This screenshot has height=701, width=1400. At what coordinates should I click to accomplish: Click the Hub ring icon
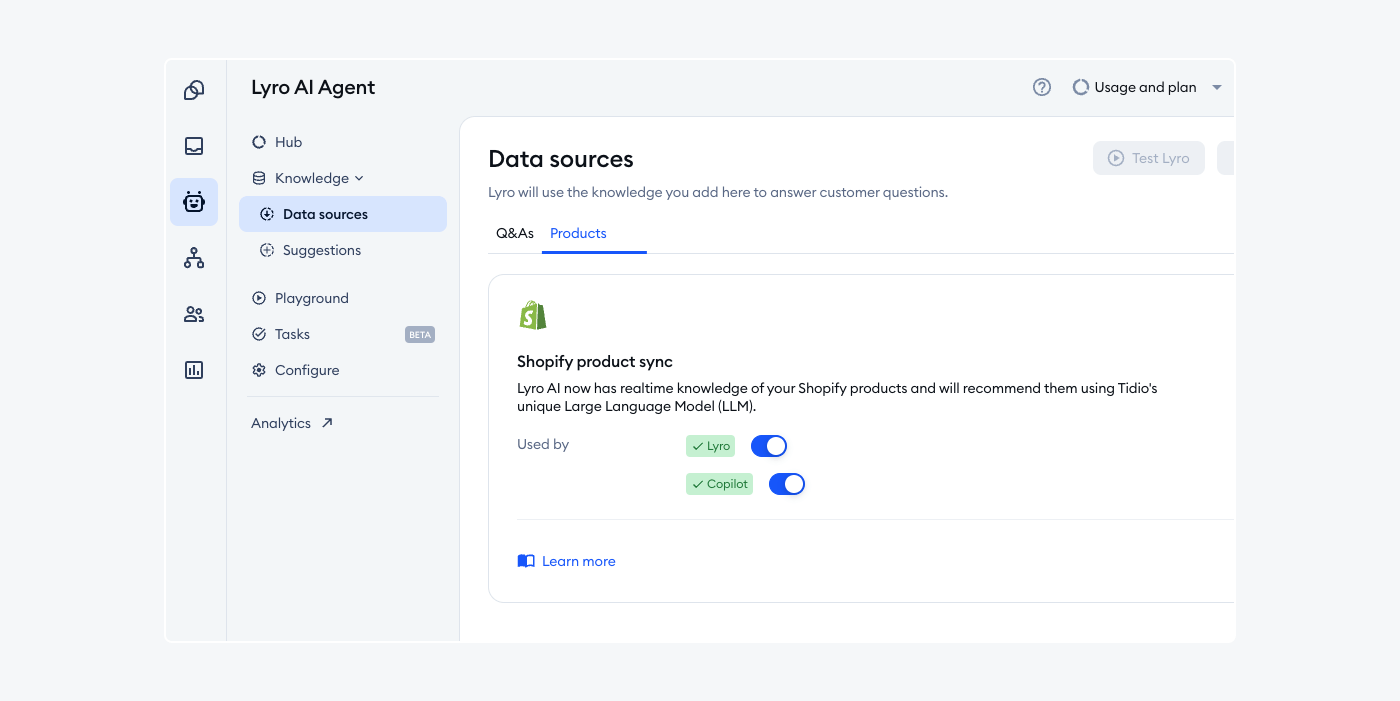tap(259, 142)
